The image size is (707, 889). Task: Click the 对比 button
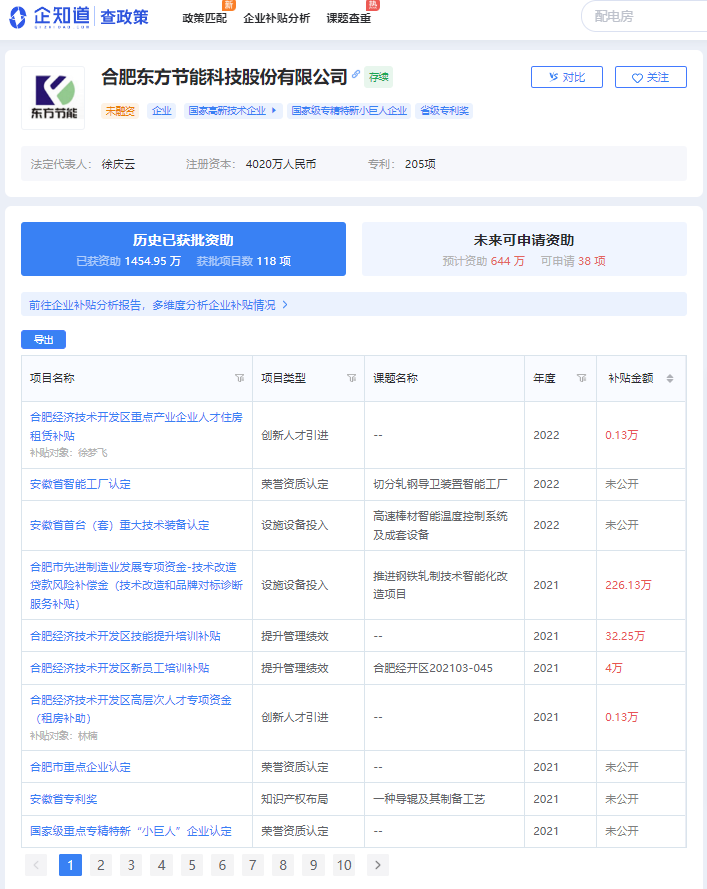coord(566,77)
